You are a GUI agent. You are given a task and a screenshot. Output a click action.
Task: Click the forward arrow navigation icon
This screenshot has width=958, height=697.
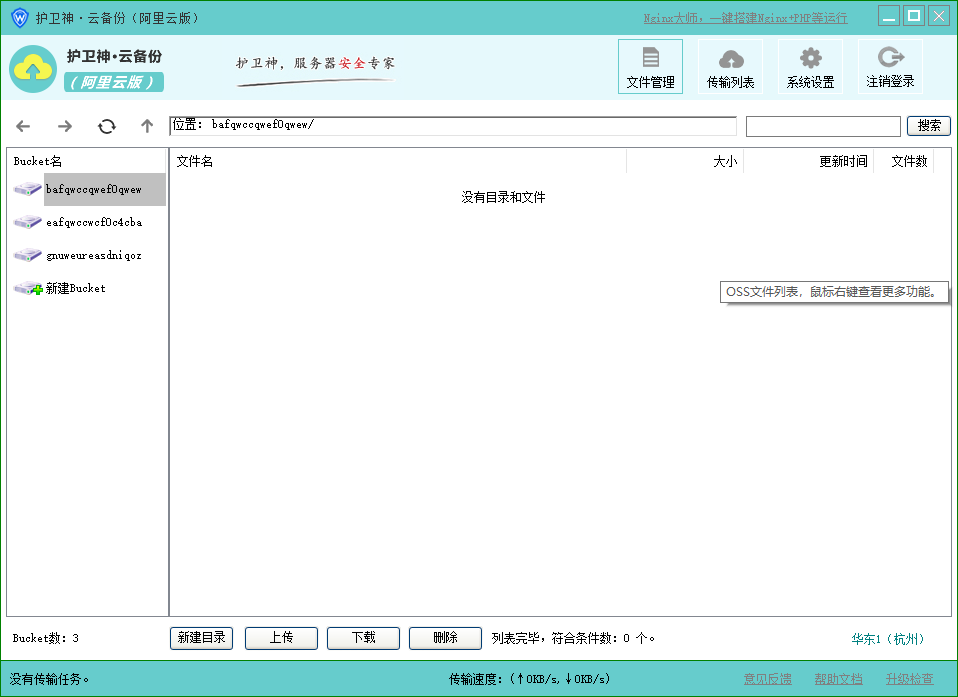pyautogui.click(x=65, y=126)
